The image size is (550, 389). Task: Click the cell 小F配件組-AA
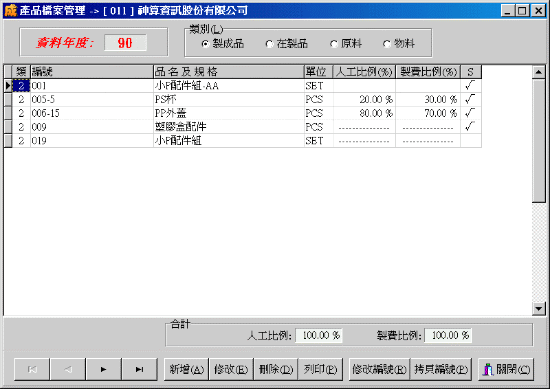pyautogui.click(x=228, y=86)
